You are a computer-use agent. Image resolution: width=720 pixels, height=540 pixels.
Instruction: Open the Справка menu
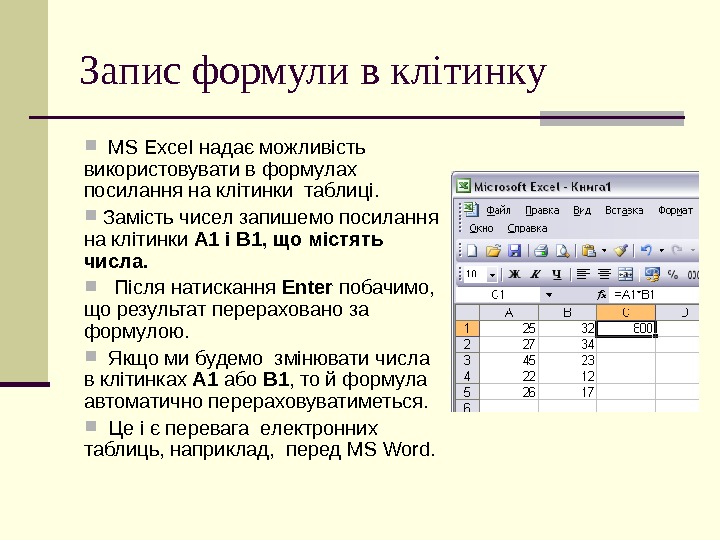[x=527, y=228]
